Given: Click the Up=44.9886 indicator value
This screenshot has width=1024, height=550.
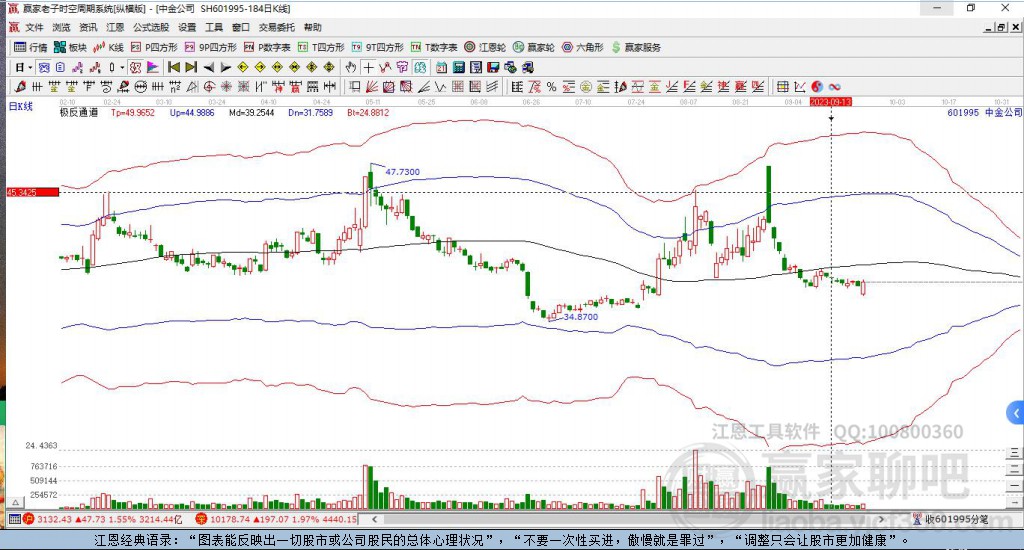Looking at the screenshot, I should [x=191, y=112].
